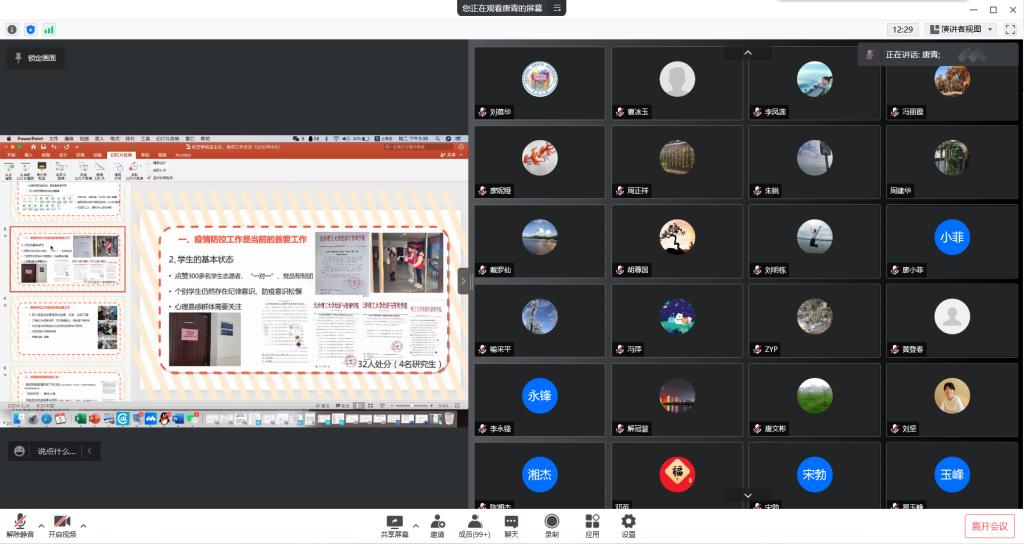Expand video options arrow beside camera
This screenshot has width=1024, height=544.
click(x=83, y=525)
